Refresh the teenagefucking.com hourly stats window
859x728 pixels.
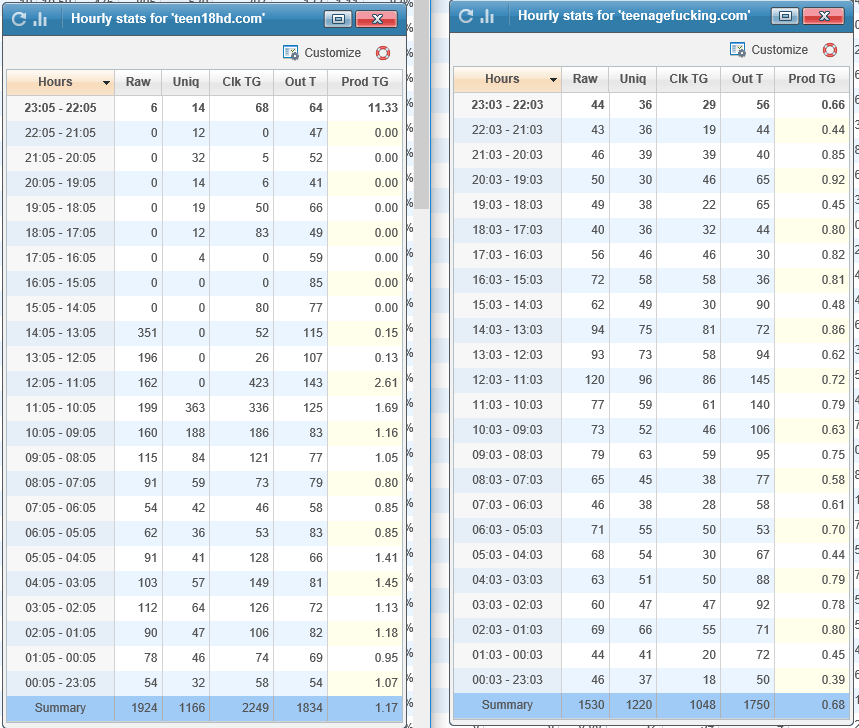click(466, 16)
